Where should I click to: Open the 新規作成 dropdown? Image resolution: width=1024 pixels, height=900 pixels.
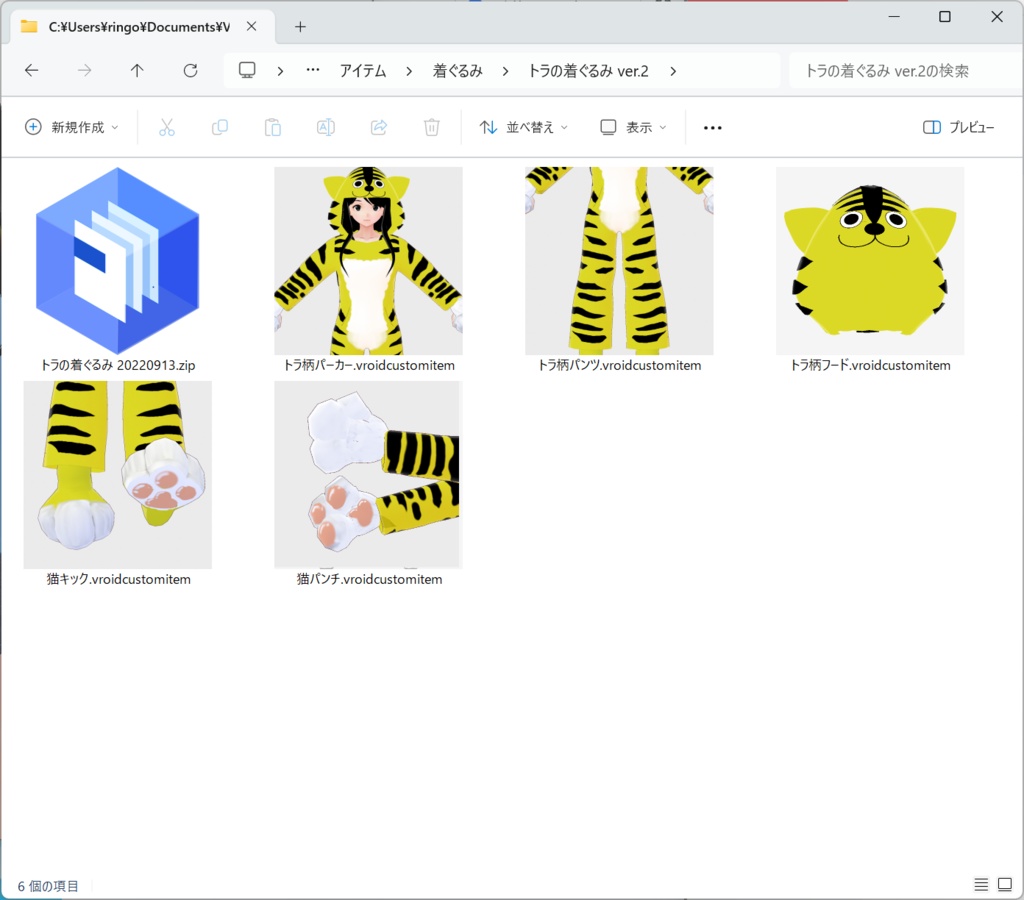(x=68, y=127)
